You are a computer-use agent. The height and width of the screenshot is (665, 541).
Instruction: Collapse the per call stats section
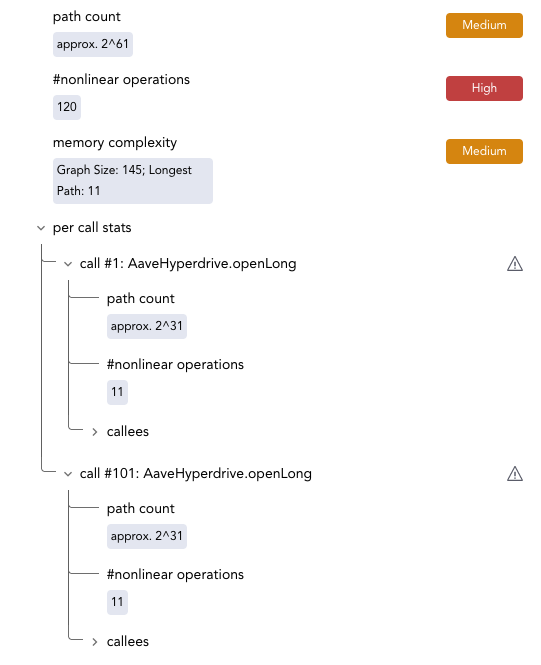tap(41, 228)
